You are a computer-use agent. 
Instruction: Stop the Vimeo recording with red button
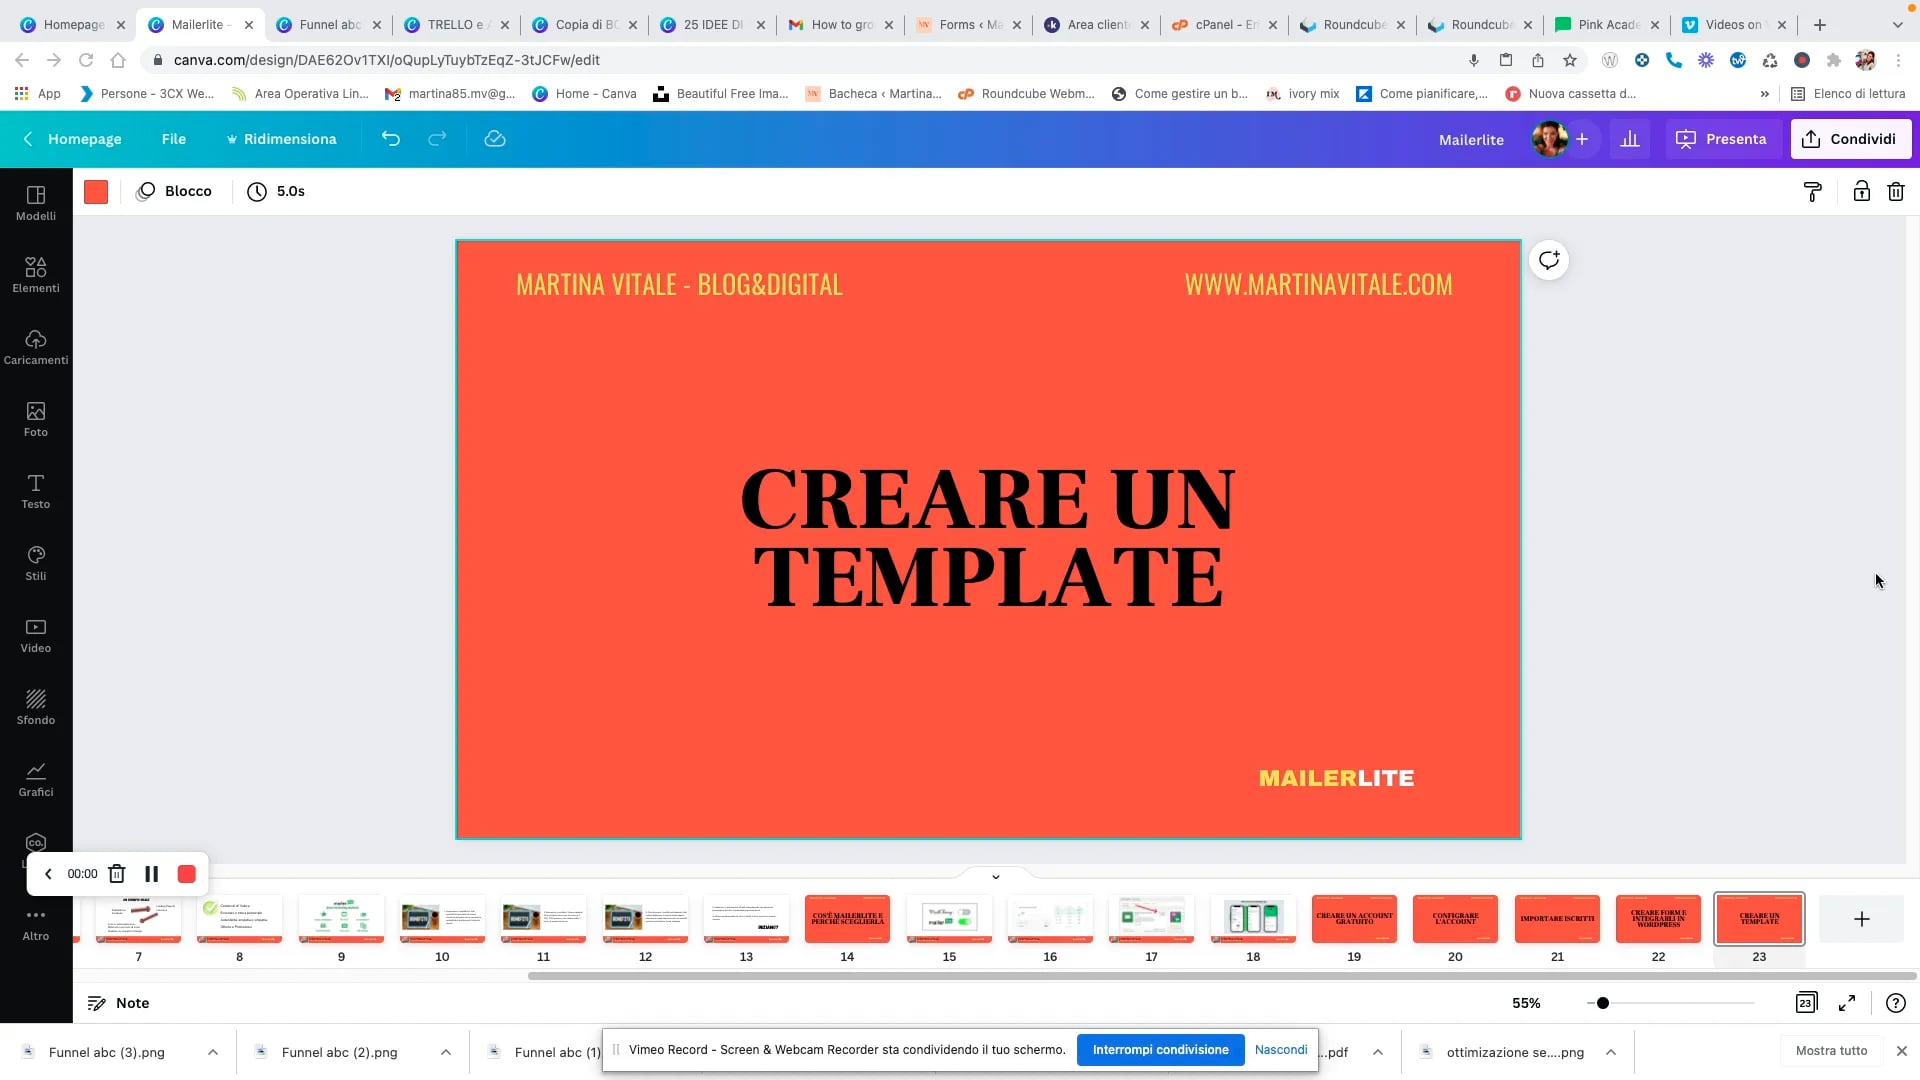(x=186, y=874)
